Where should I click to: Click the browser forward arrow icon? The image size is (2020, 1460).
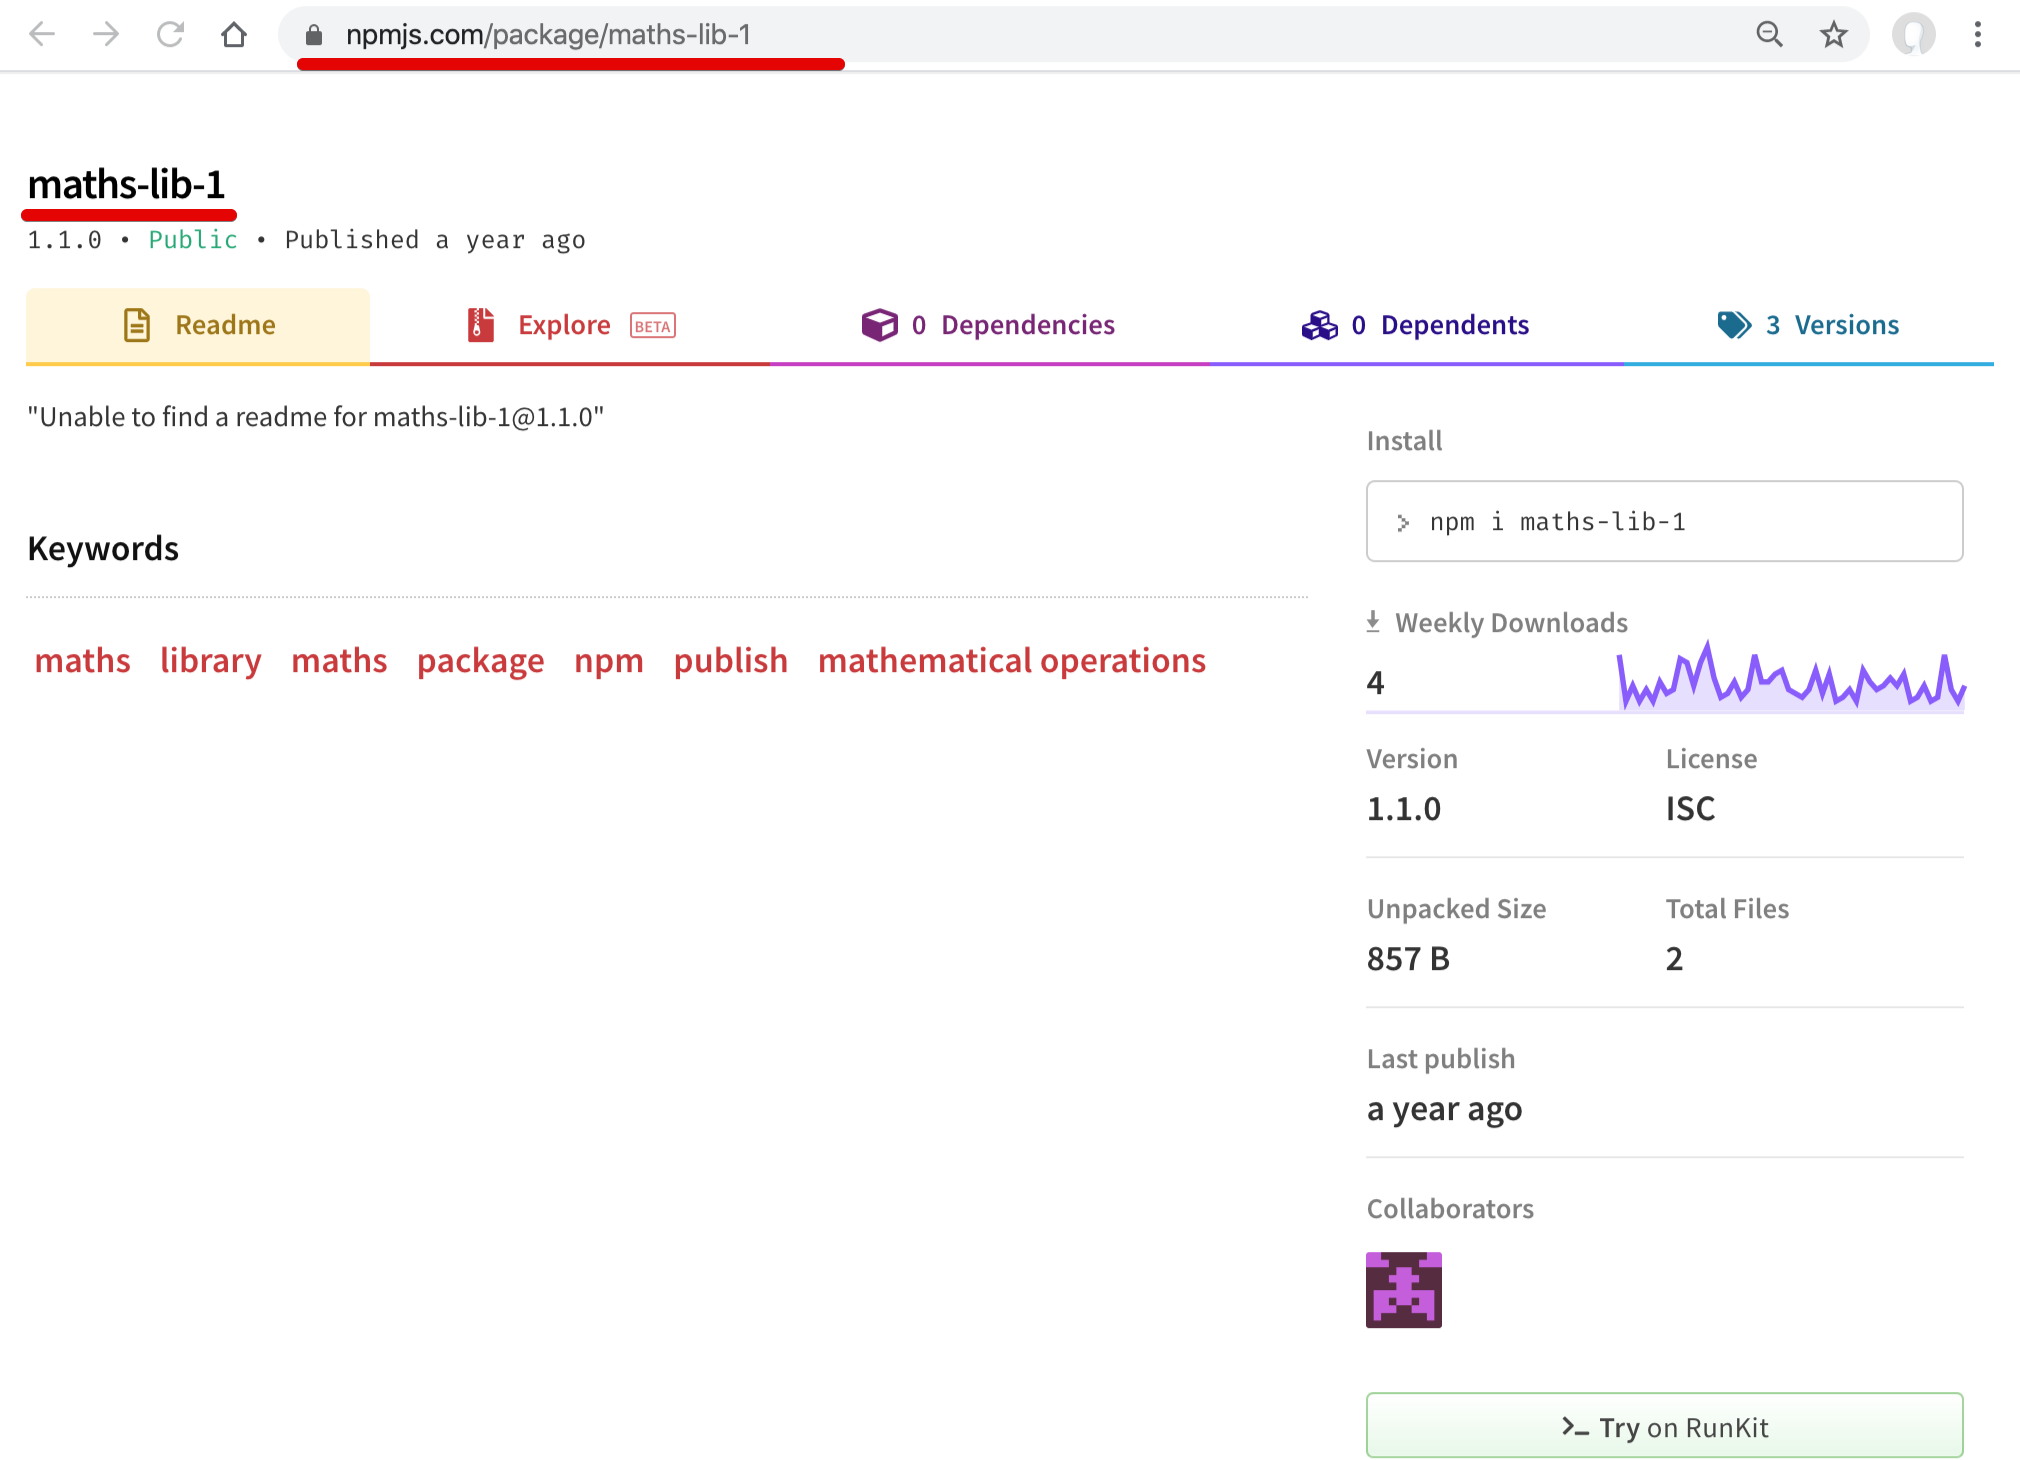pos(106,35)
